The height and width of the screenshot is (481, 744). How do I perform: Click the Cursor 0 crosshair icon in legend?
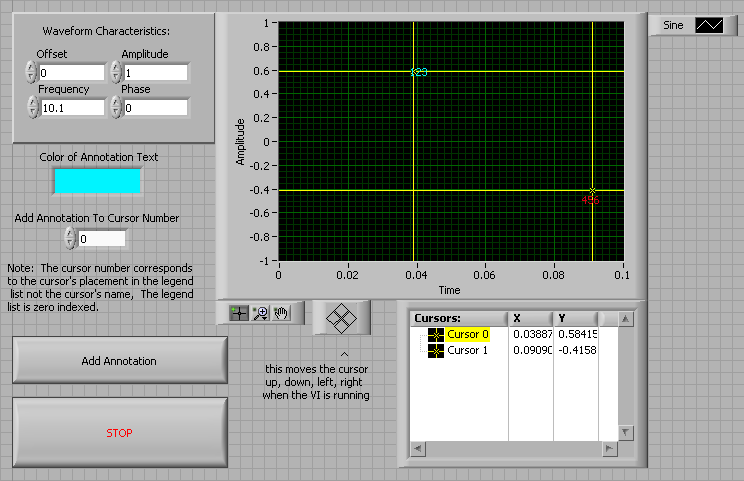click(436, 334)
